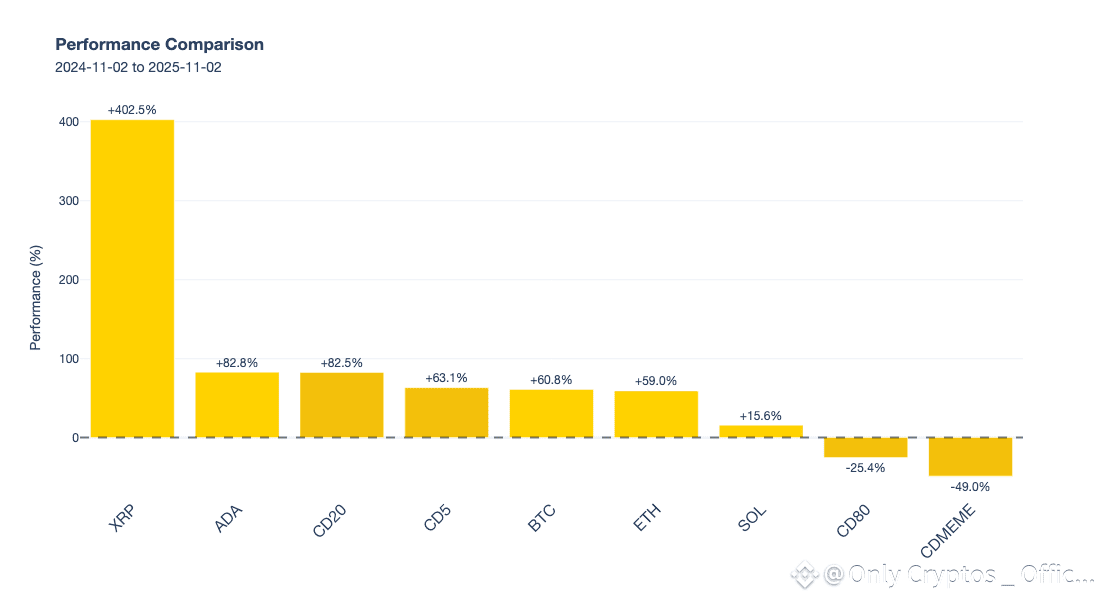Click the date range subtitle
This screenshot has width=1103, height=600.
[138, 68]
